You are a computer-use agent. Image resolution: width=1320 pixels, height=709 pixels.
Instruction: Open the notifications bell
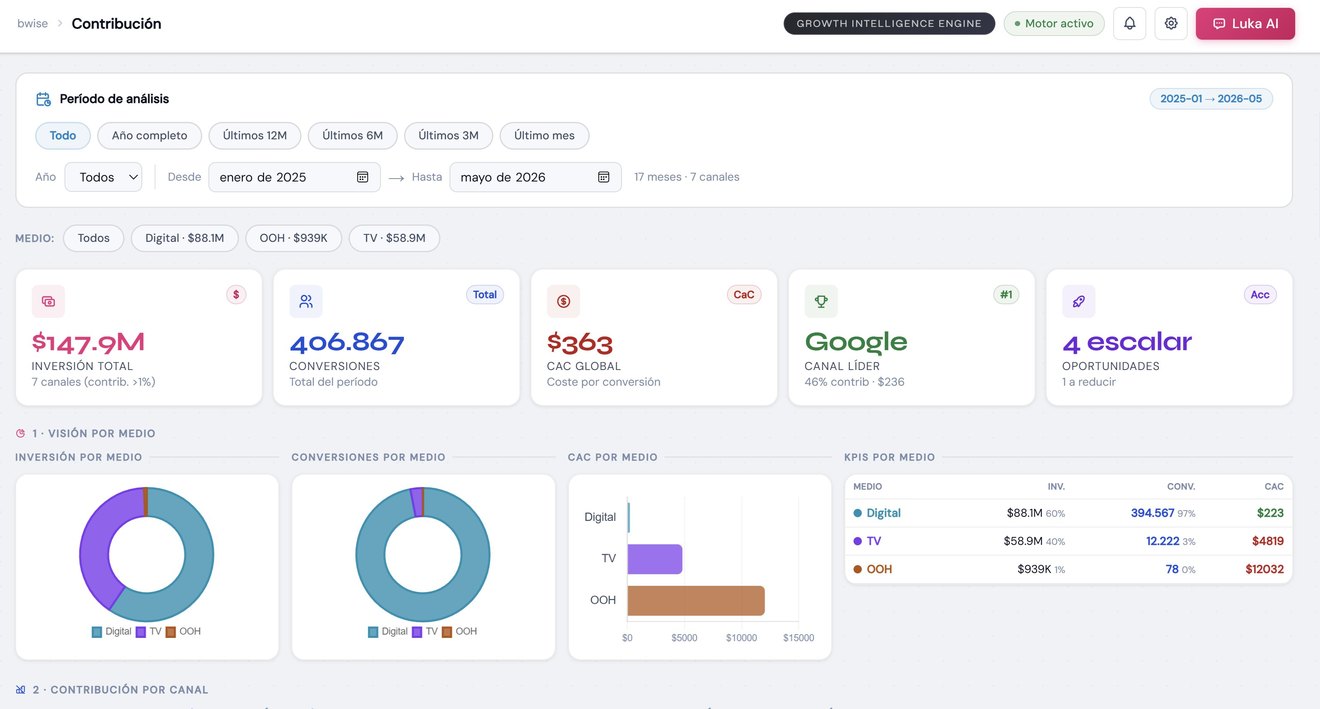[1129, 23]
